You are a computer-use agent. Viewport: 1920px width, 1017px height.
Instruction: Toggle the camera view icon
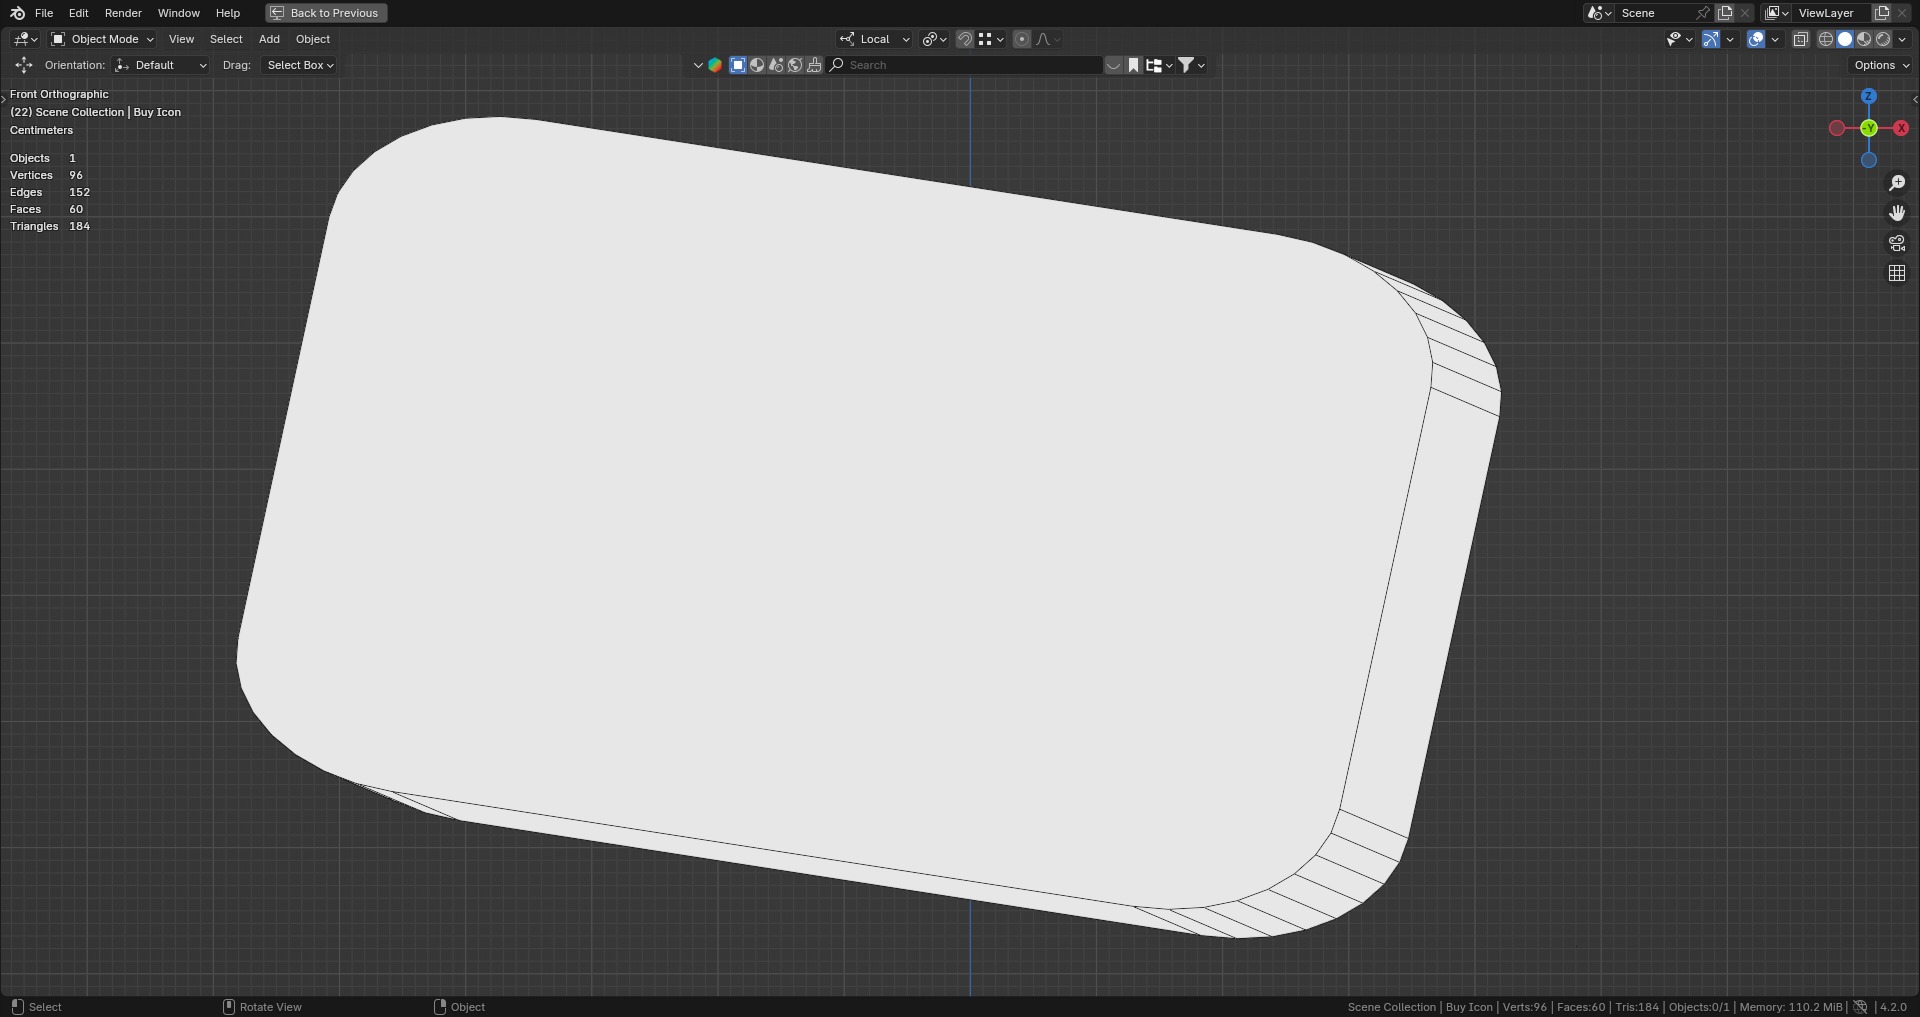click(x=1897, y=243)
